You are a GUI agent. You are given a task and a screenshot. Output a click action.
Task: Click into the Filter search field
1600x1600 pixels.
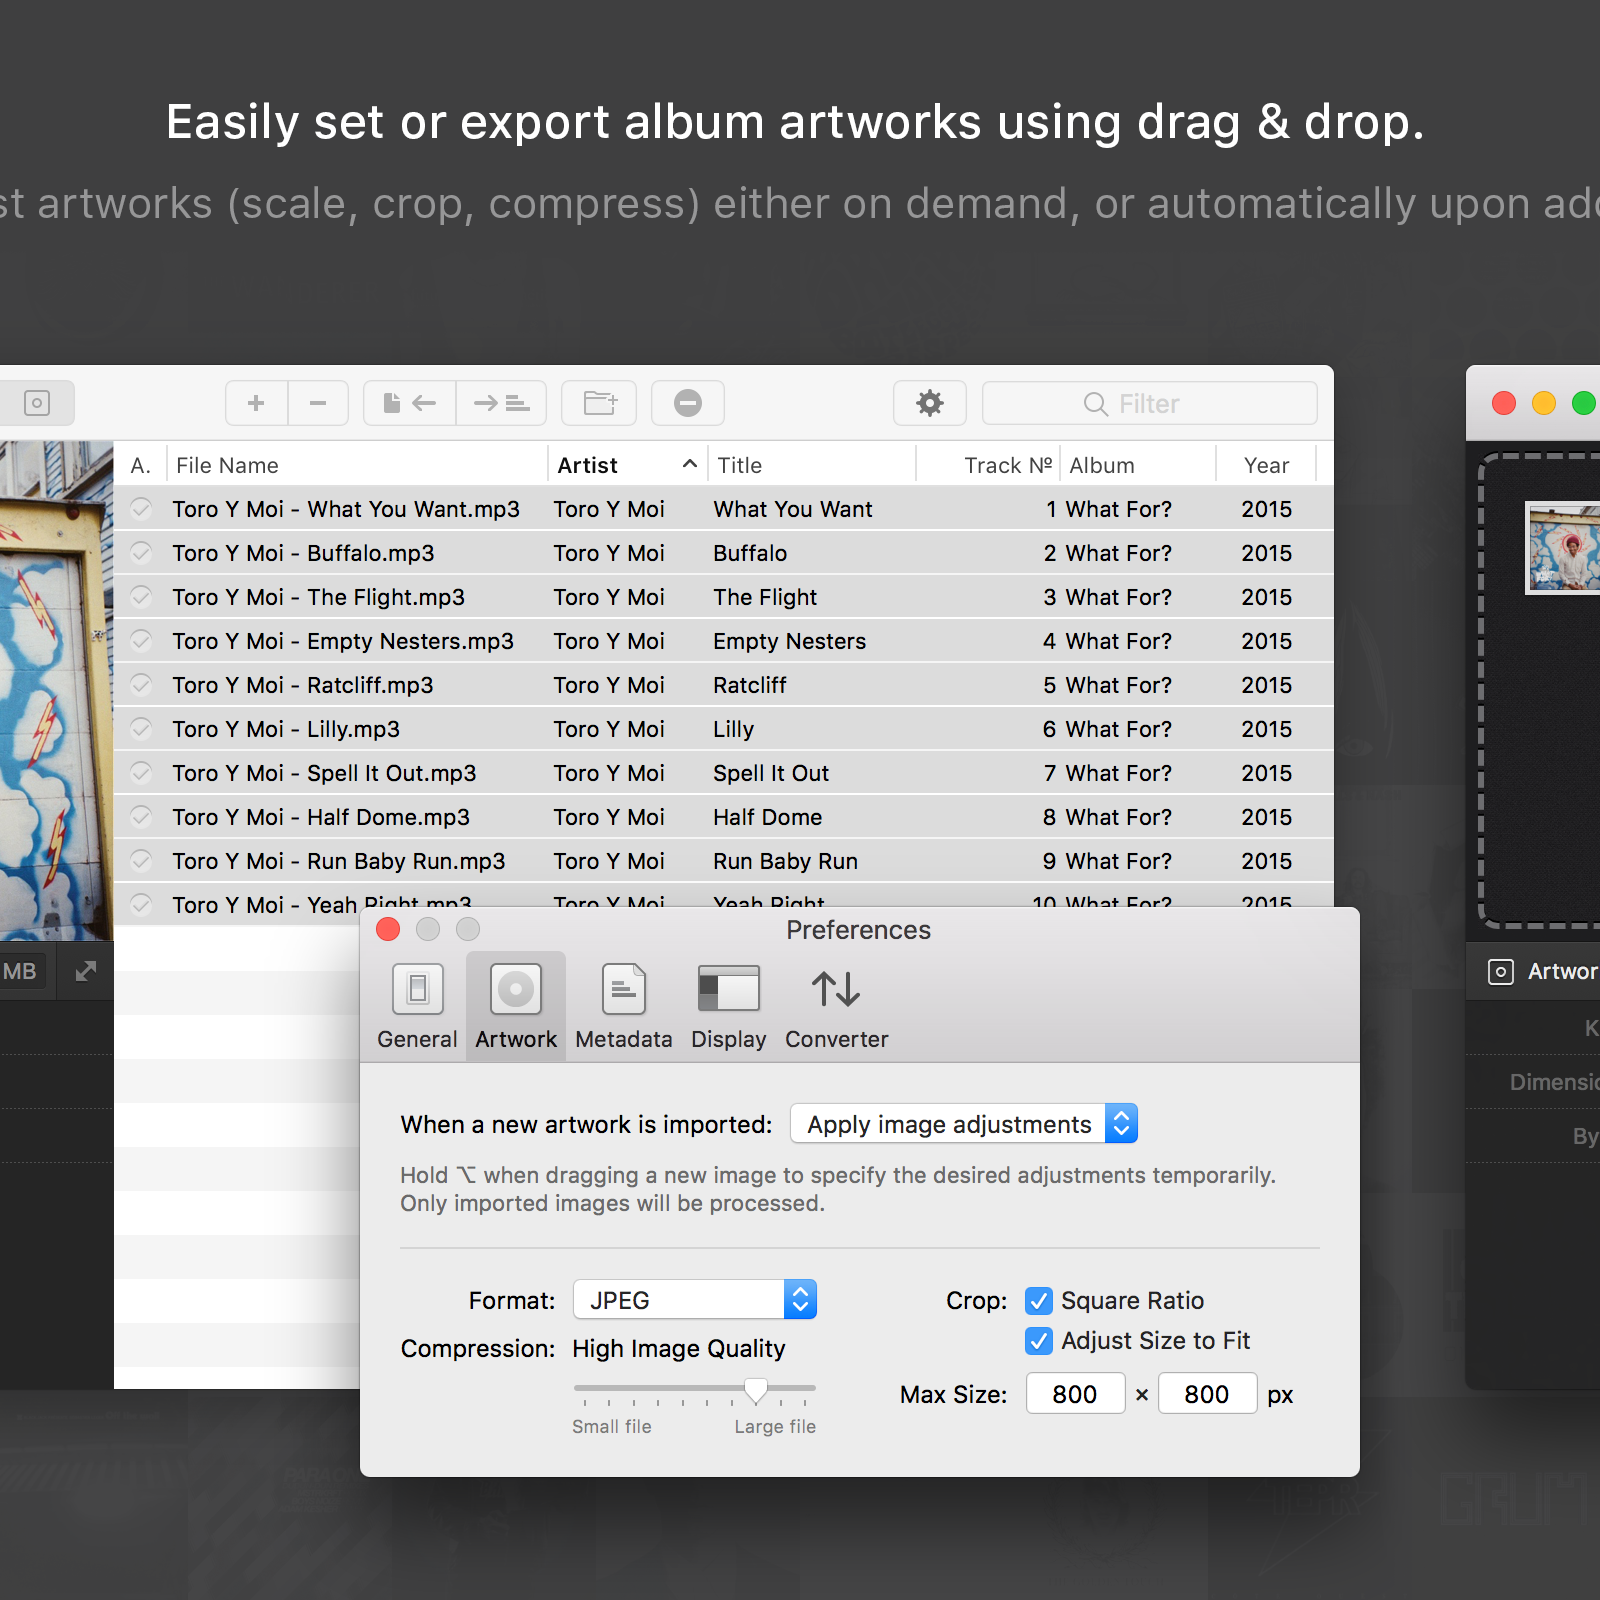[x=1150, y=403]
